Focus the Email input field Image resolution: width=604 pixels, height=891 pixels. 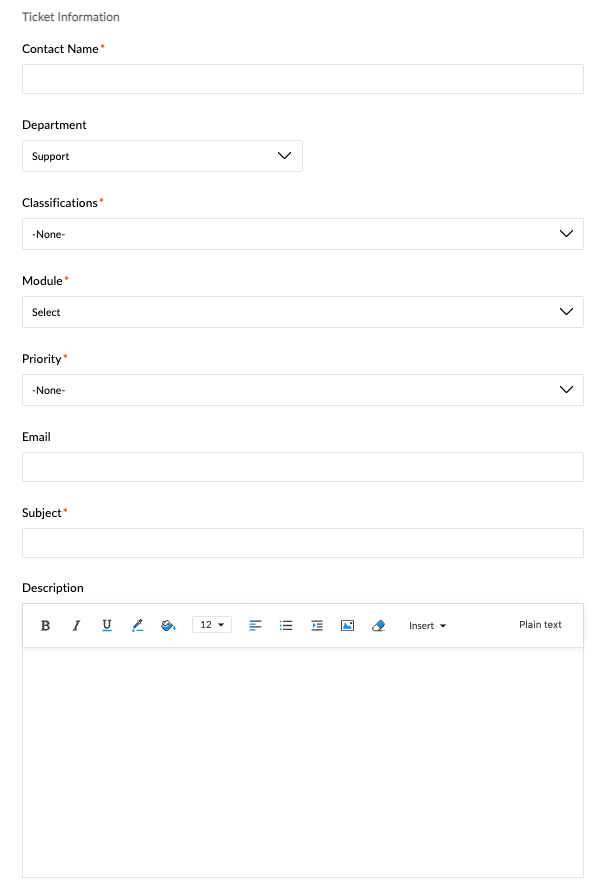point(303,467)
